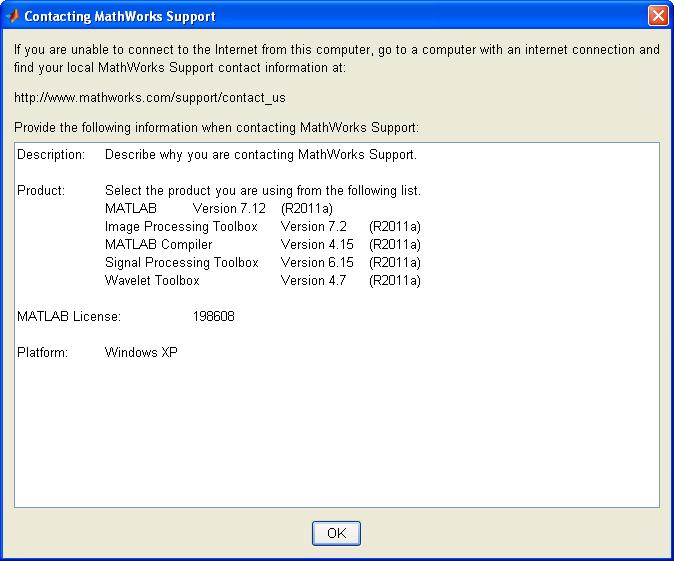The height and width of the screenshot is (561, 674).
Task: Click the license number 198608
Action: pyautogui.click(x=213, y=317)
